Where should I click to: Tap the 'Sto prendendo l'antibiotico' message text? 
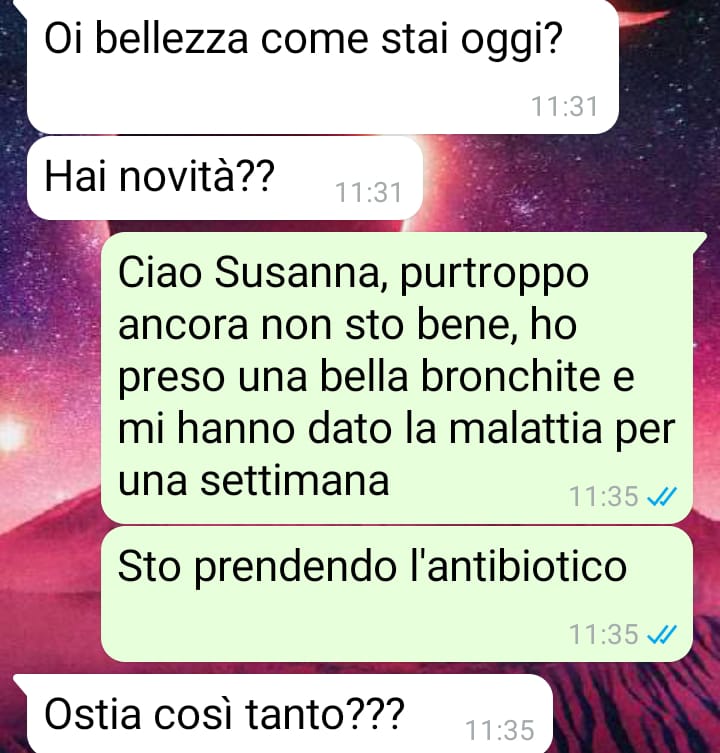pyautogui.click(x=372, y=567)
